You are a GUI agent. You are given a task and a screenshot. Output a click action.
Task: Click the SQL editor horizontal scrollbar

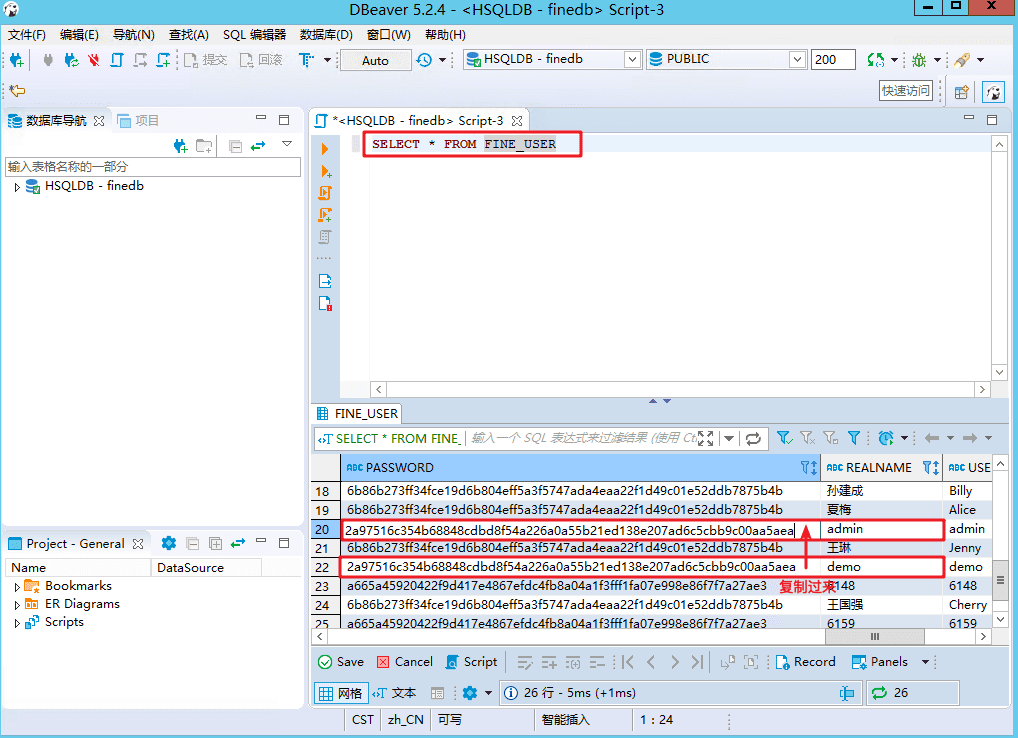click(680, 389)
